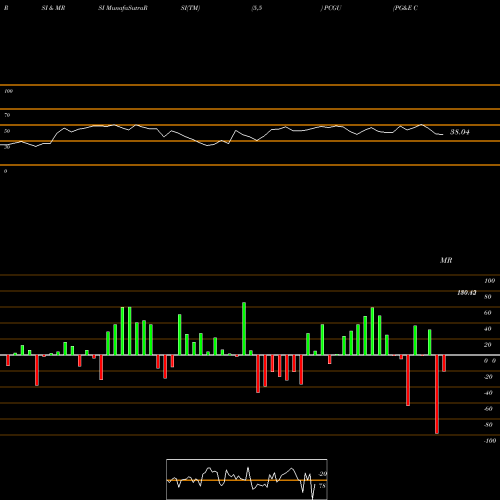Click the 40 label on the MR axis
The width and height of the screenshot is (500, 500).
click(x=488, y=329)
